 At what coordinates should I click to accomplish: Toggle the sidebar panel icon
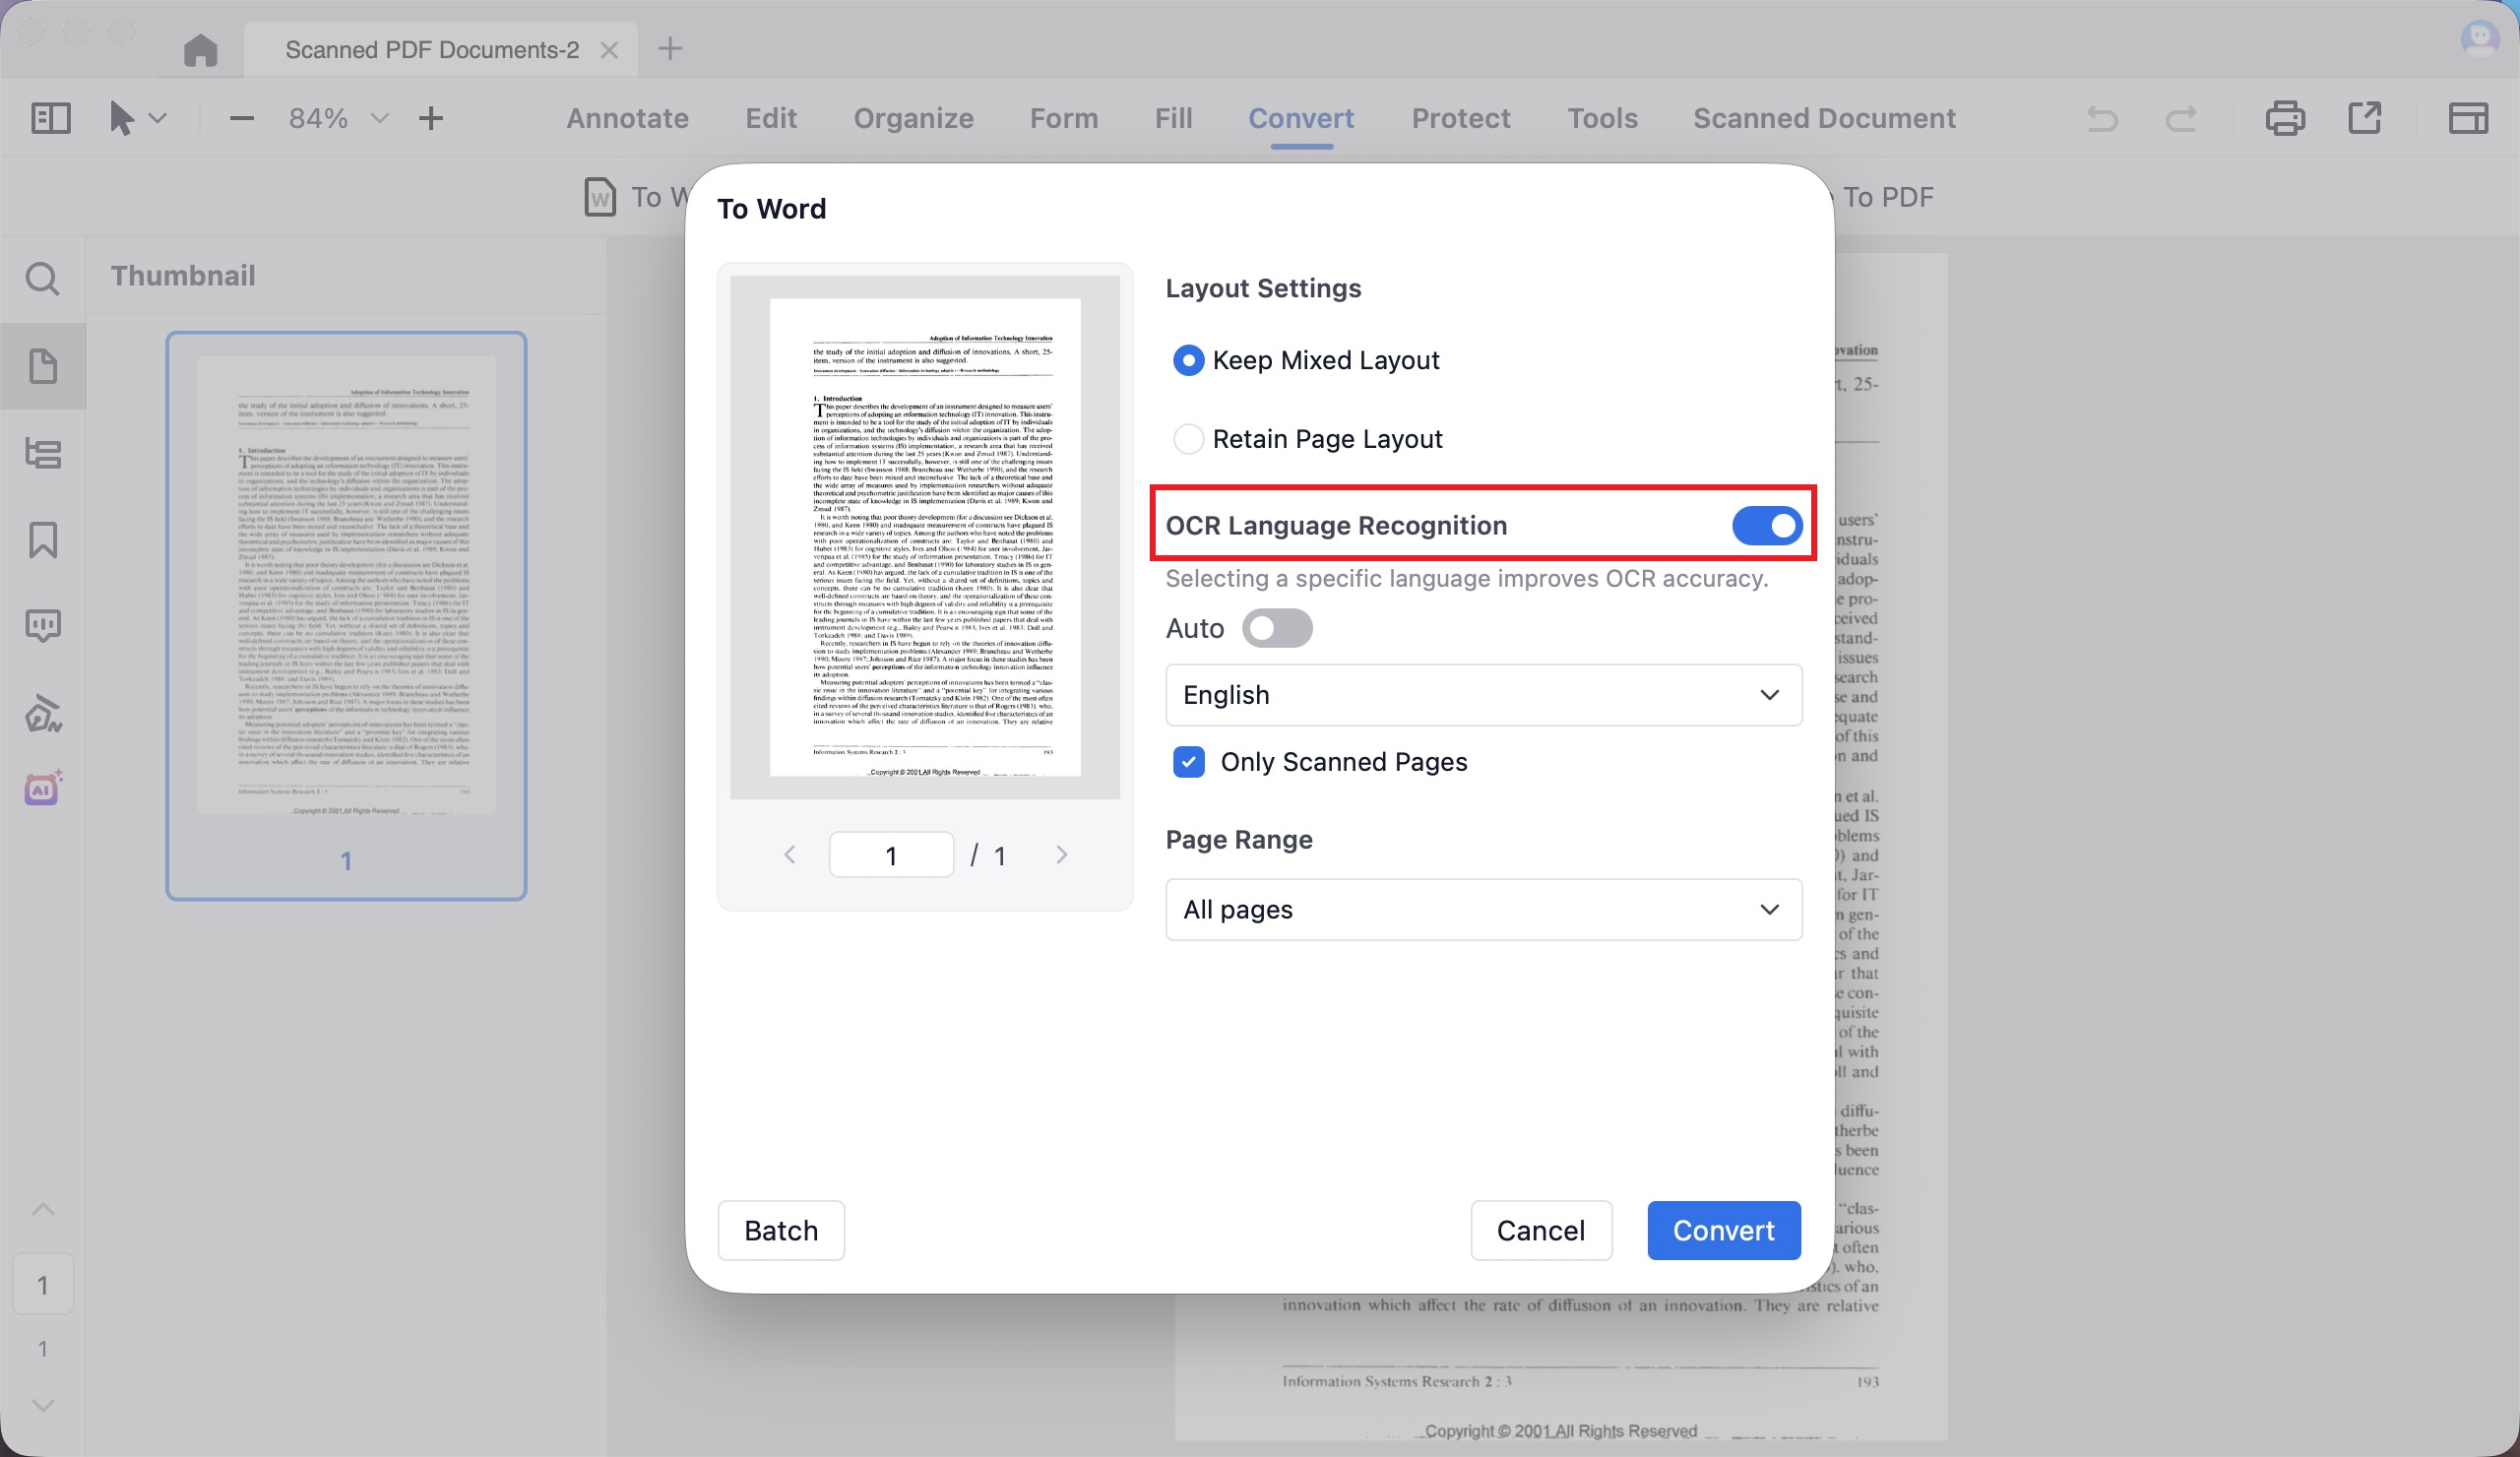(x=51, y=118)
